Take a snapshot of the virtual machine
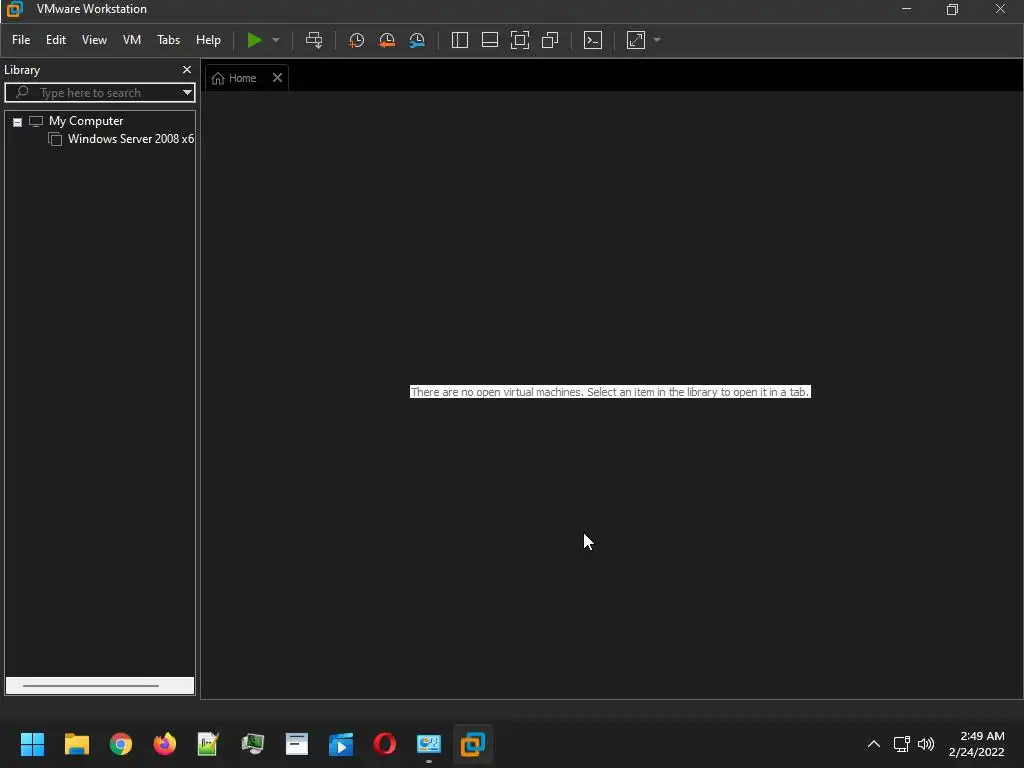 pyautogui.click(x=357, y=40)
